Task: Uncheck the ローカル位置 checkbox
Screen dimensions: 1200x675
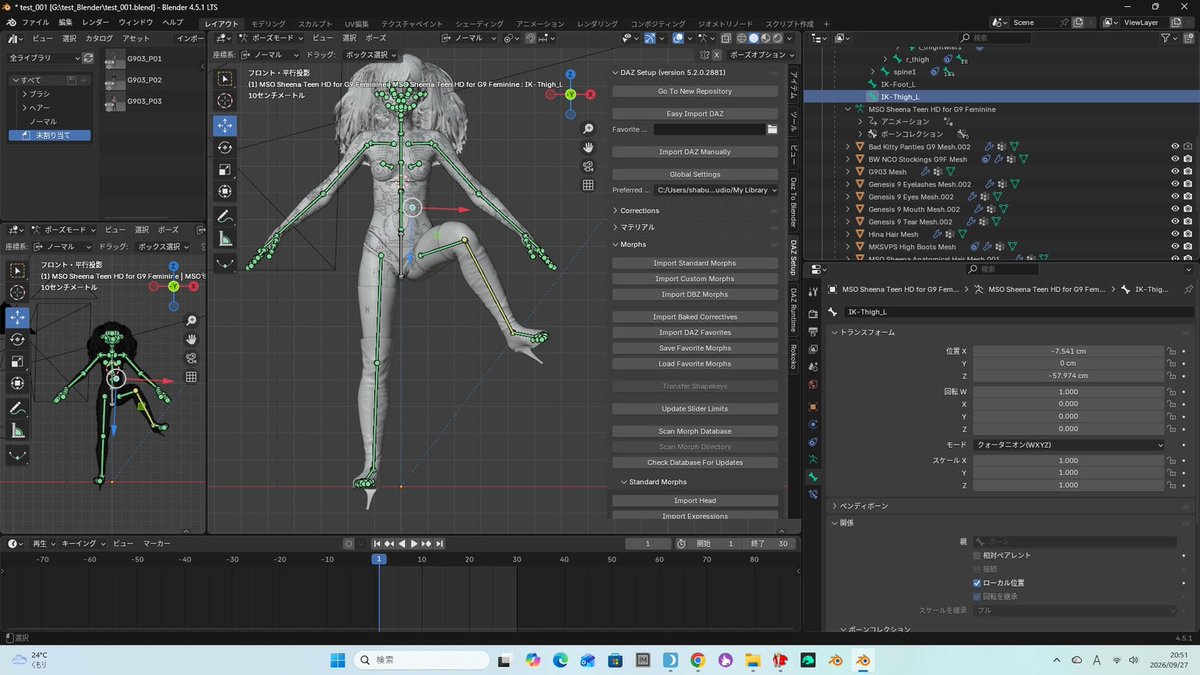Action: click(977, 582)
